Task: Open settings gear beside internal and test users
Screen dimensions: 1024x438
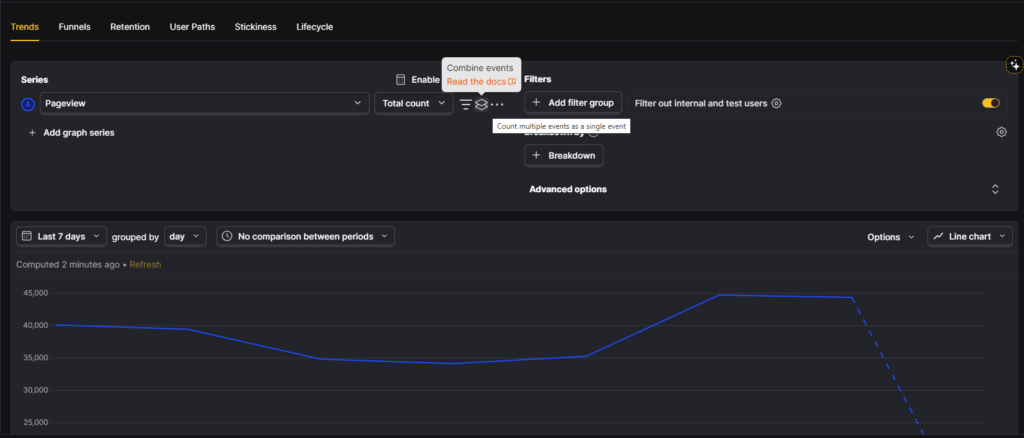Action: [x=776, y=103]
